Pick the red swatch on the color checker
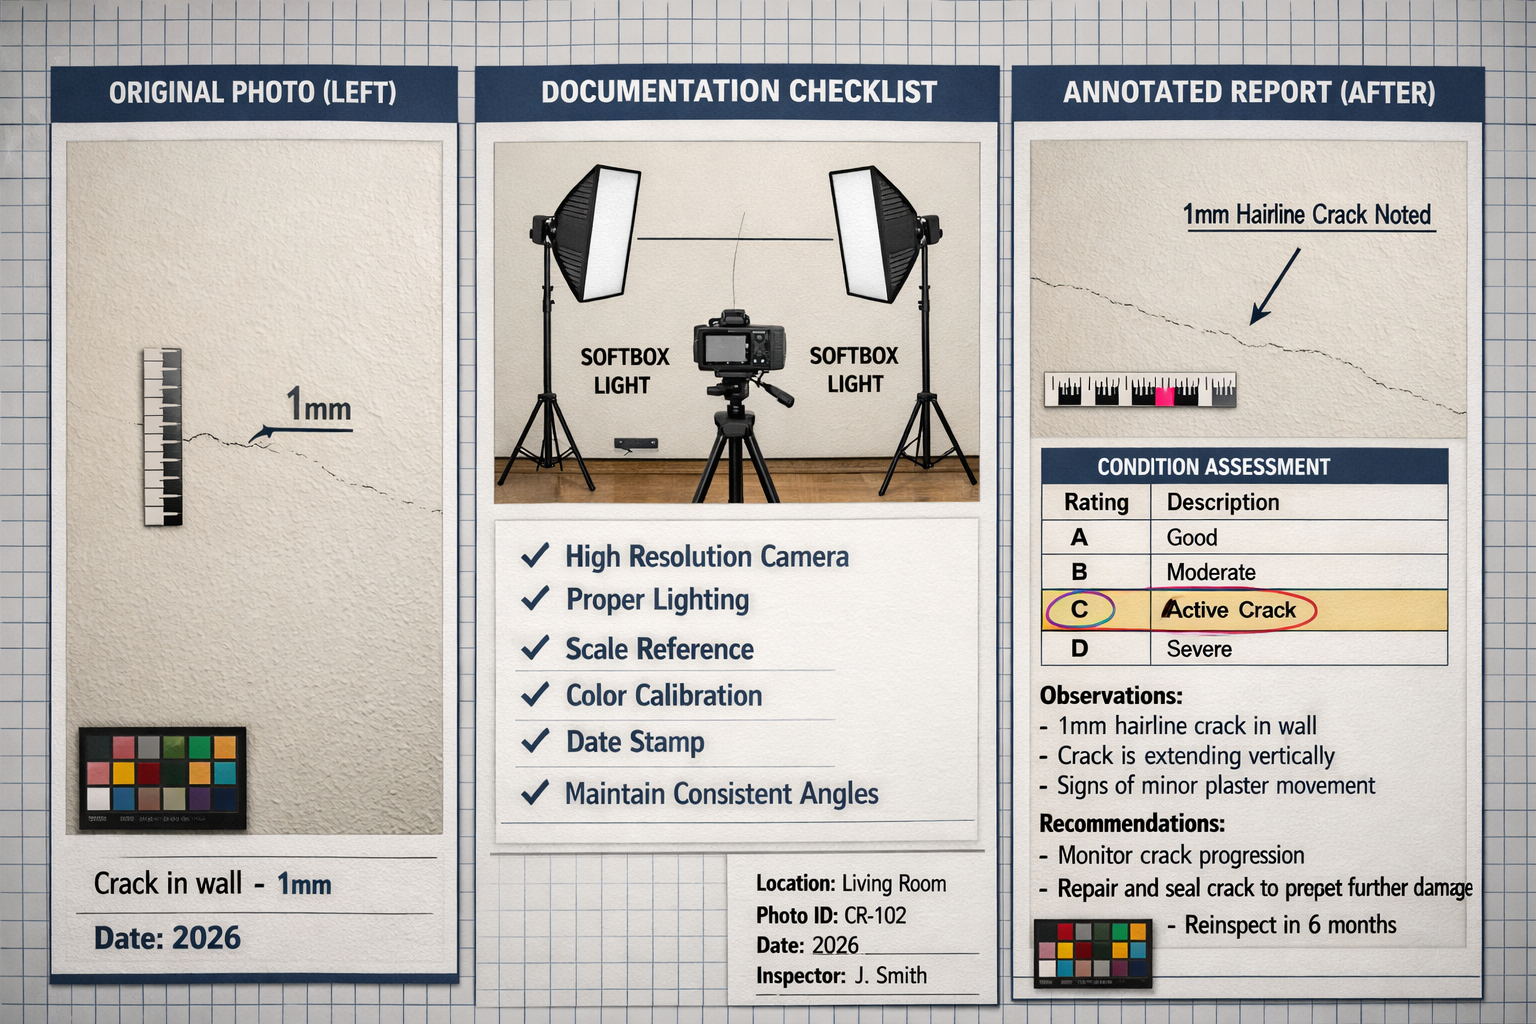The height and width of the screenshot is (1024, 1536). (x=149, y=773)
